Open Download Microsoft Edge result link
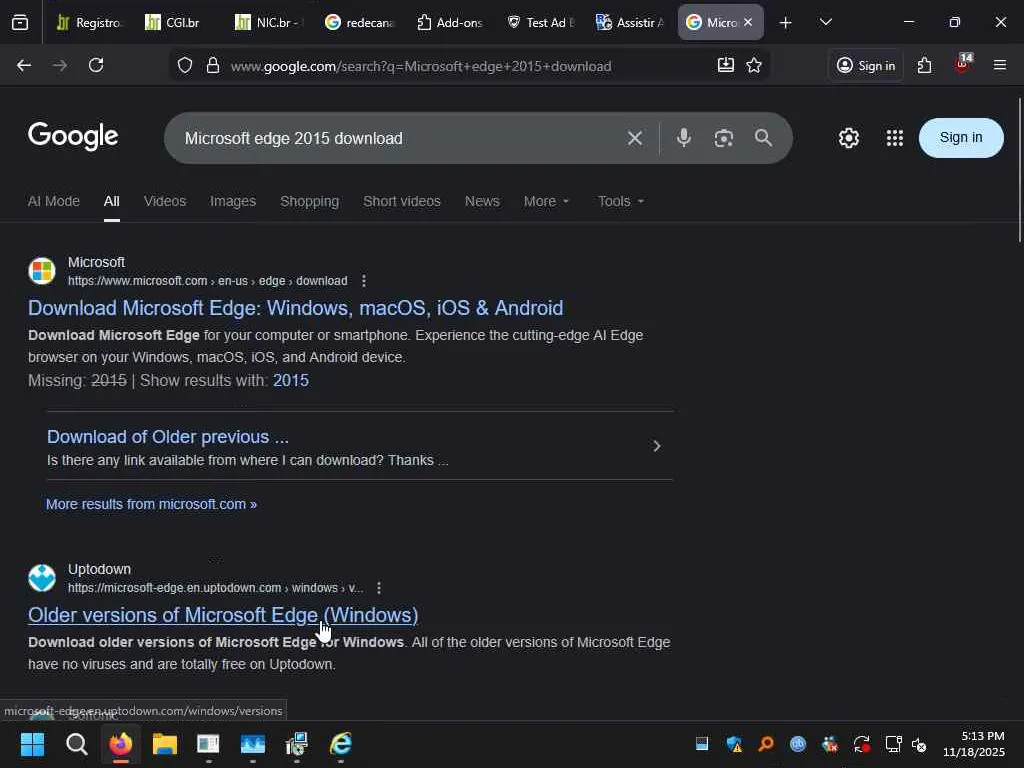The width and height of the screenshot is (1024, 768). [295, 308]
